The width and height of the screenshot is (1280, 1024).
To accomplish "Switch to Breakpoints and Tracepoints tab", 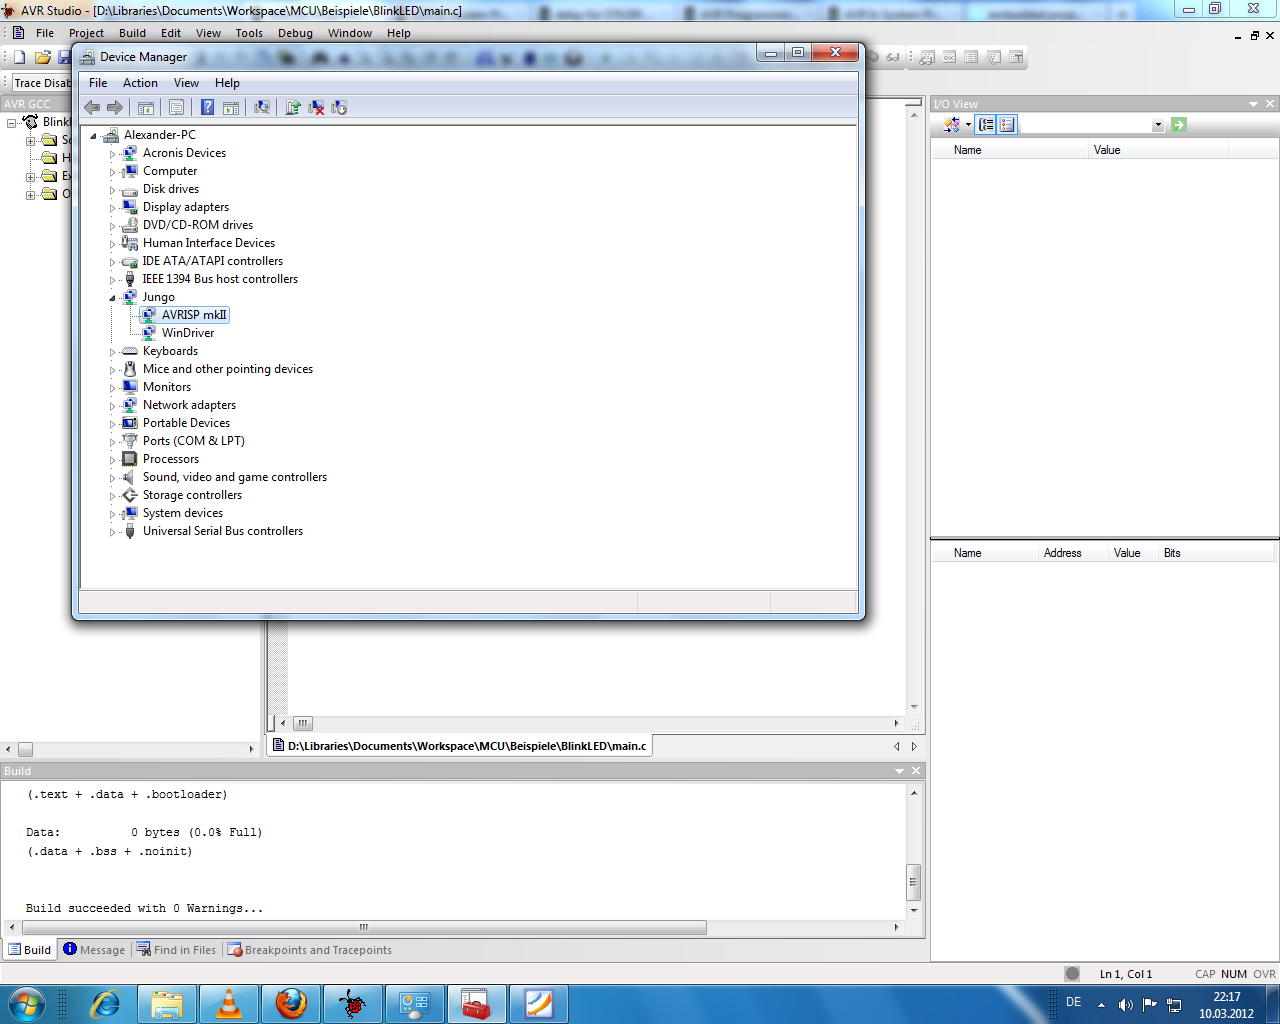I will (x=309, y=950).
